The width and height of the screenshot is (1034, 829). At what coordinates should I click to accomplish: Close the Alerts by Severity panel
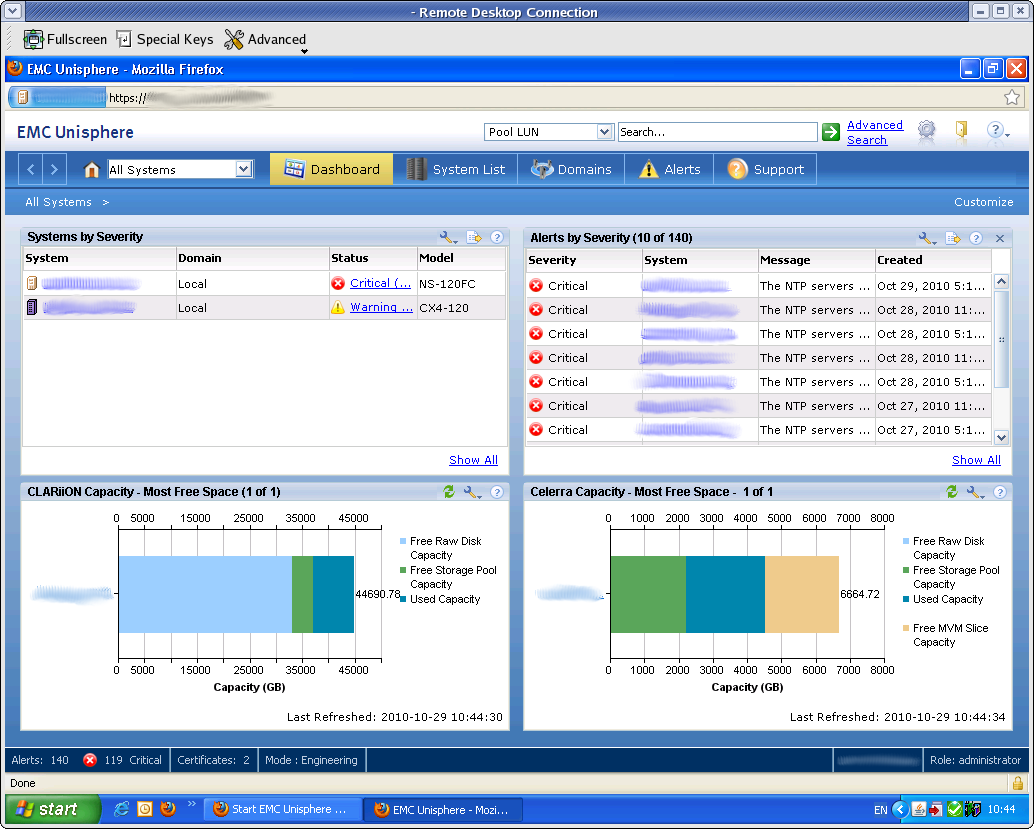pyautogui.click(x=999, y=238)
